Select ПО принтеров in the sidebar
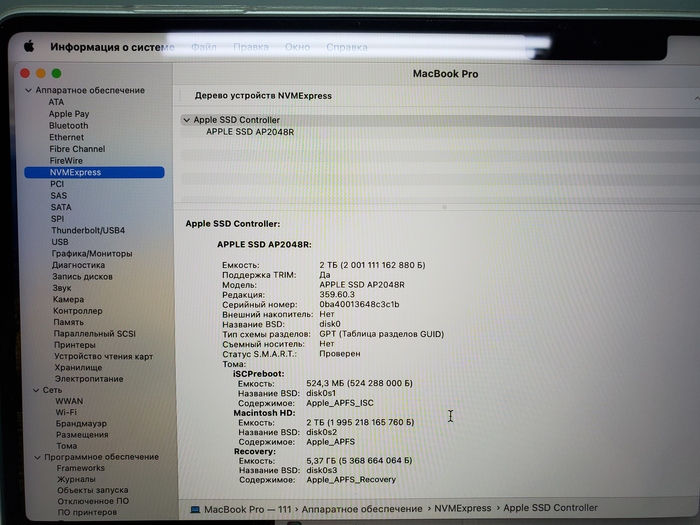 click(x=87, y=512)
